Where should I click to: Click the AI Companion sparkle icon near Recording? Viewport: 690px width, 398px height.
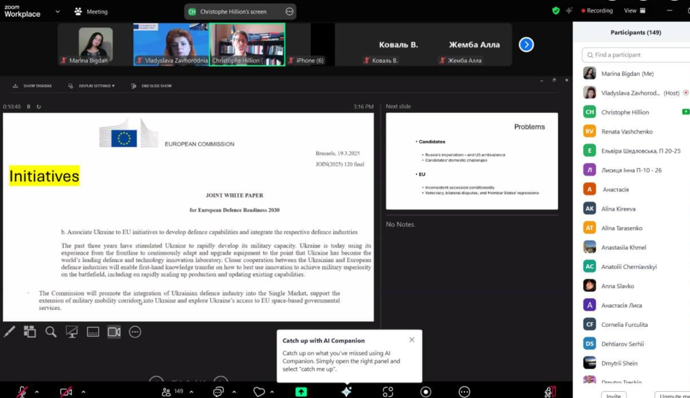(x=569, y=11)
